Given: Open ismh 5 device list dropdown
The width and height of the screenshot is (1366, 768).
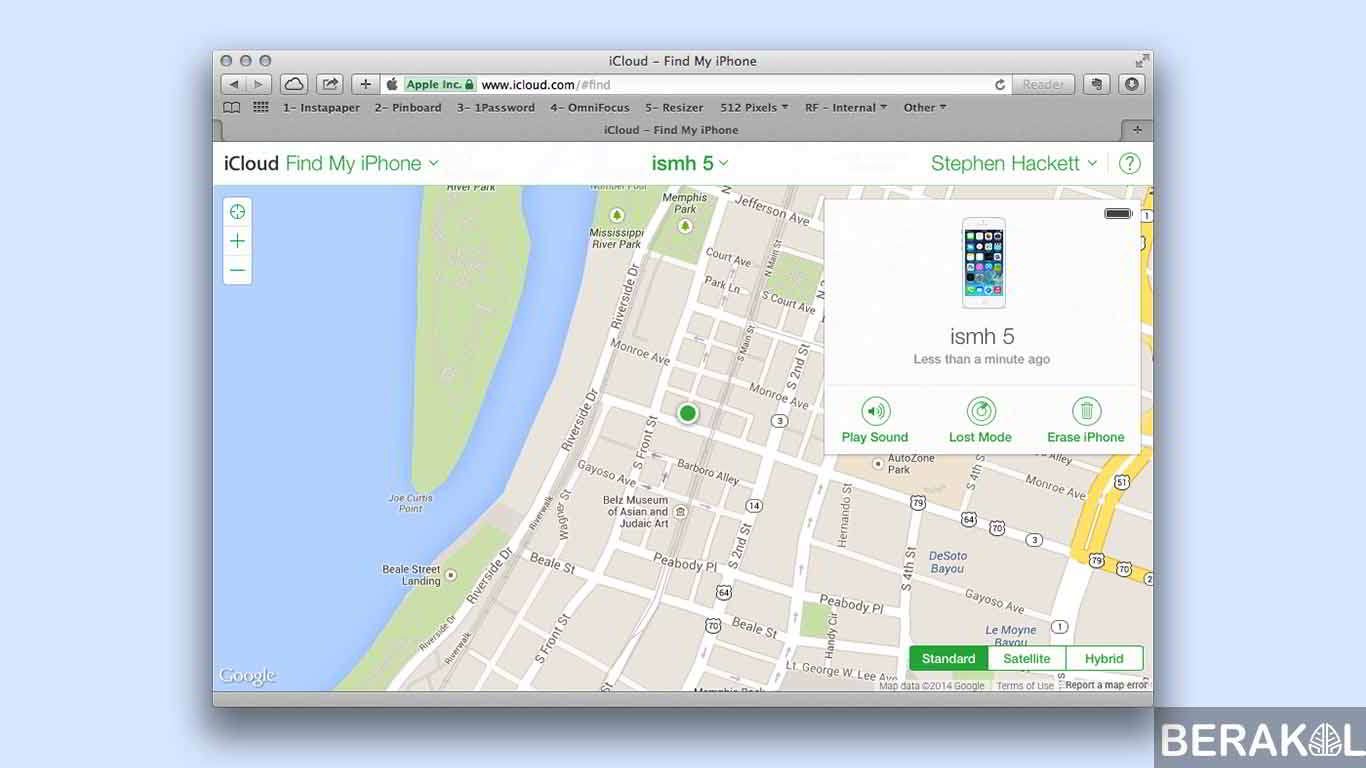Looking at the screenshot, I should pos(690,163).
